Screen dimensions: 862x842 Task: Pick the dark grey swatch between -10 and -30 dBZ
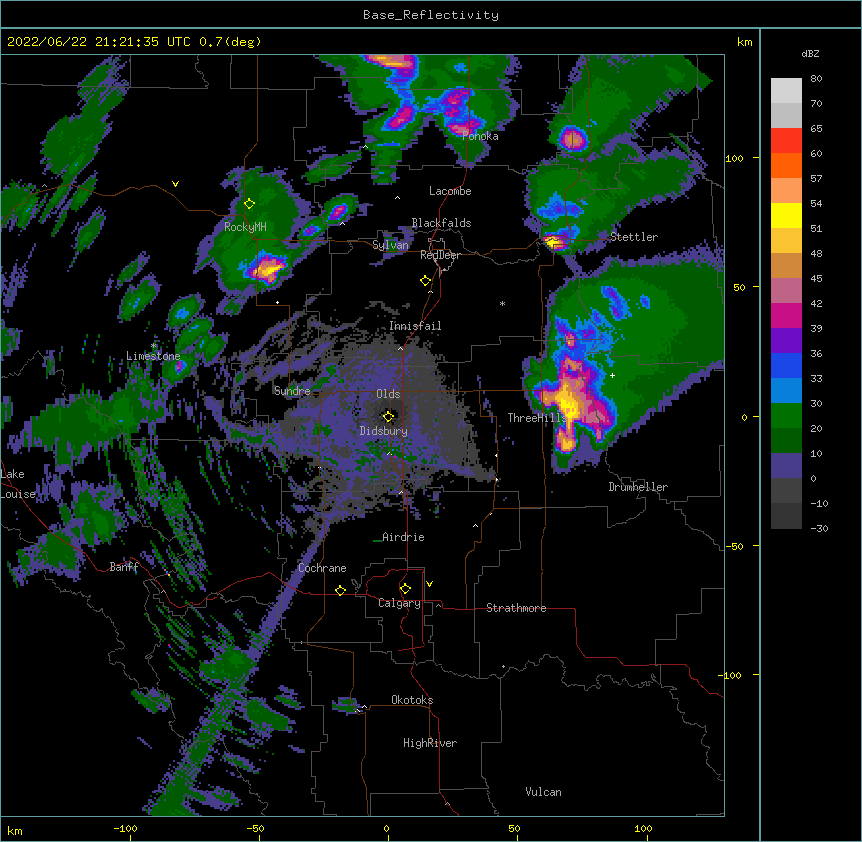(786, 516)
